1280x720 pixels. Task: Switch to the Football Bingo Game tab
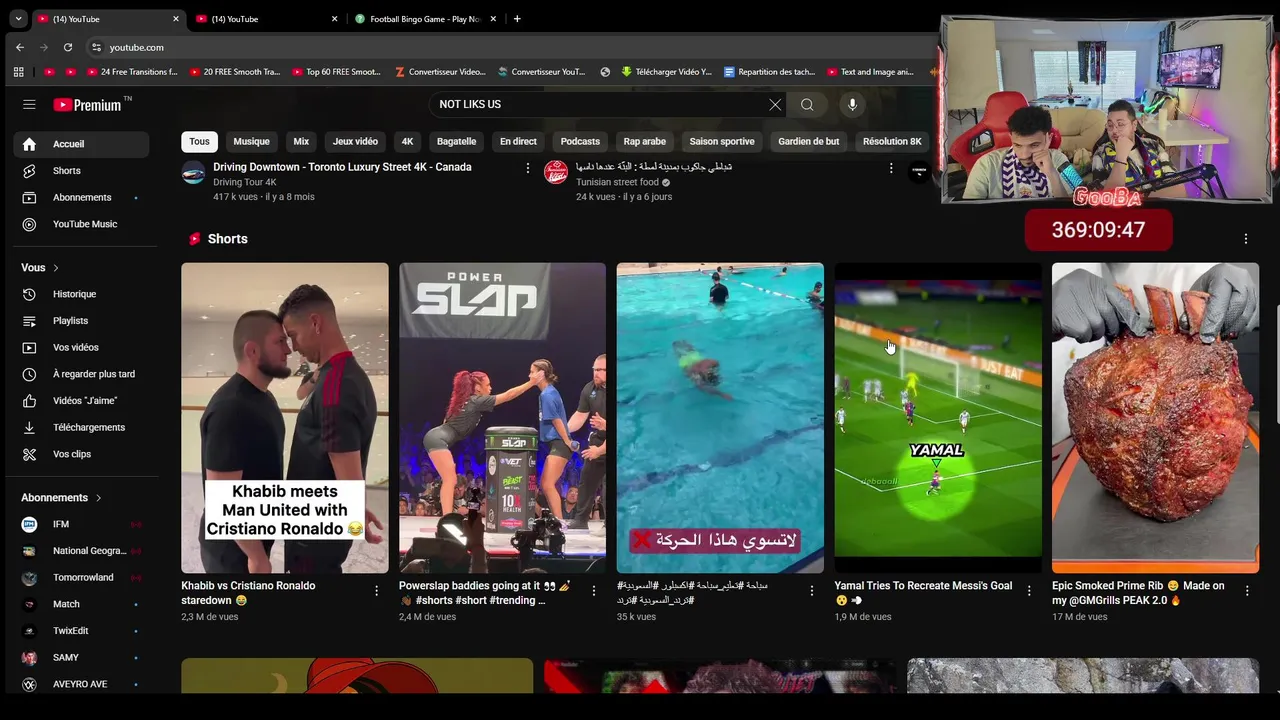coord(425,19)
